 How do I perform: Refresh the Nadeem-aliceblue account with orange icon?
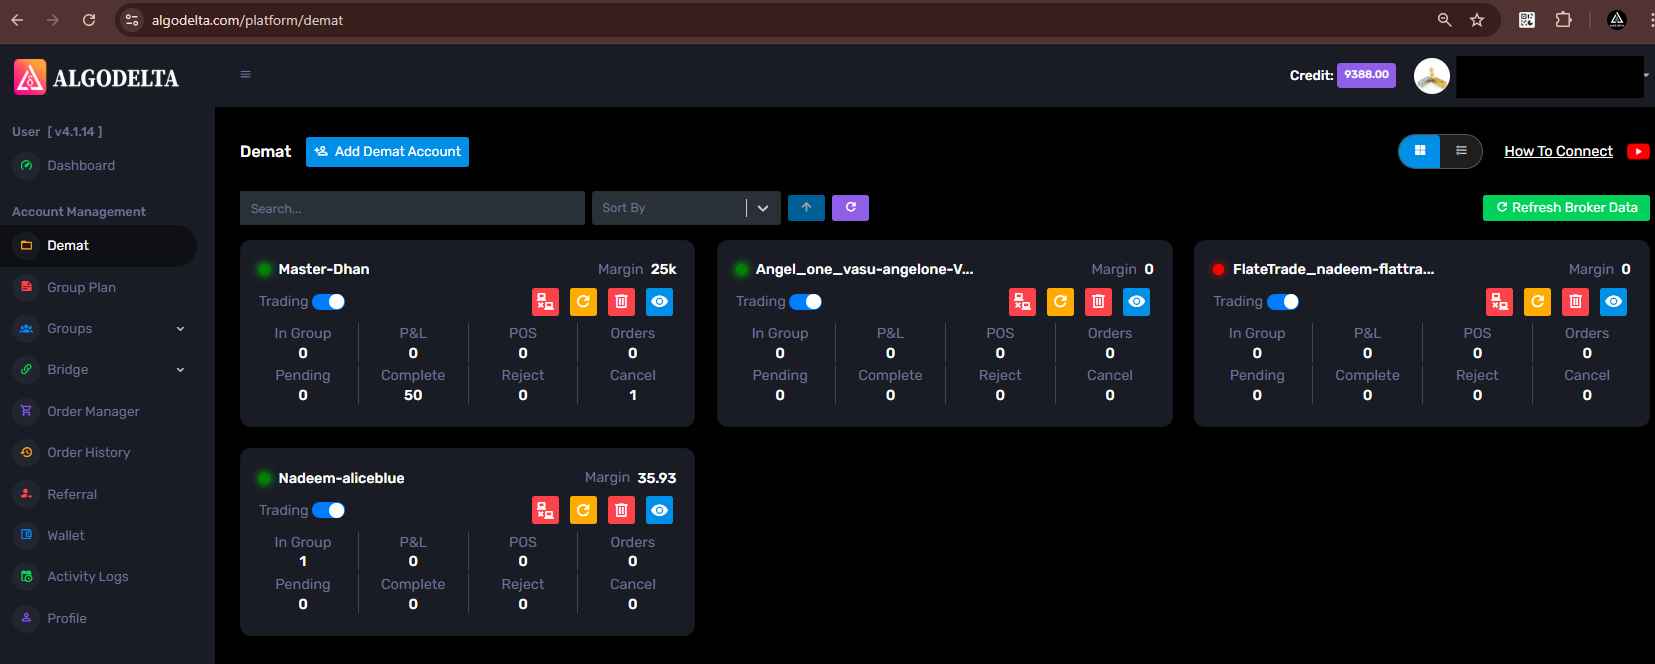click(583, 511)
